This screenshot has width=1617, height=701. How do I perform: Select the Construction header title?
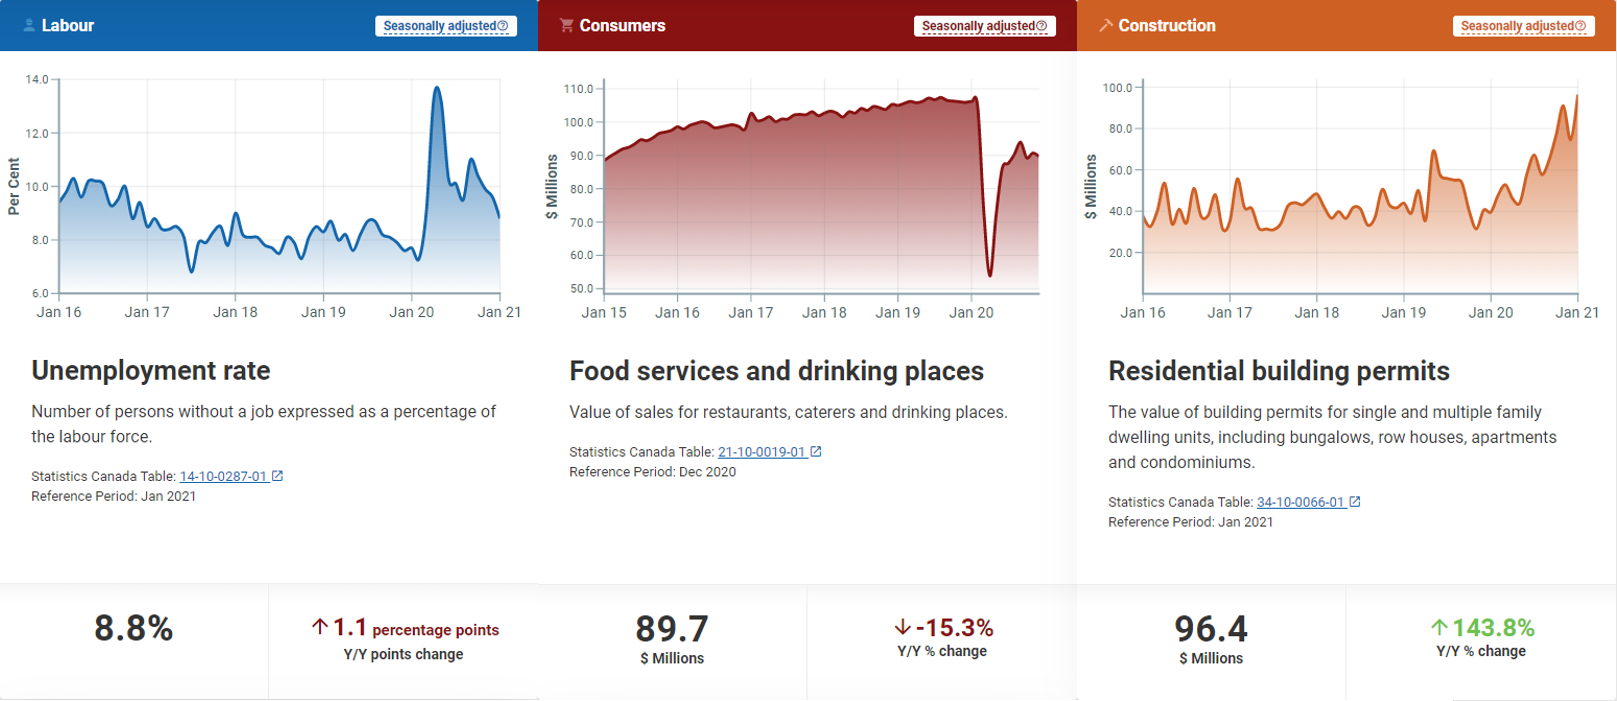click(1166, 25)
